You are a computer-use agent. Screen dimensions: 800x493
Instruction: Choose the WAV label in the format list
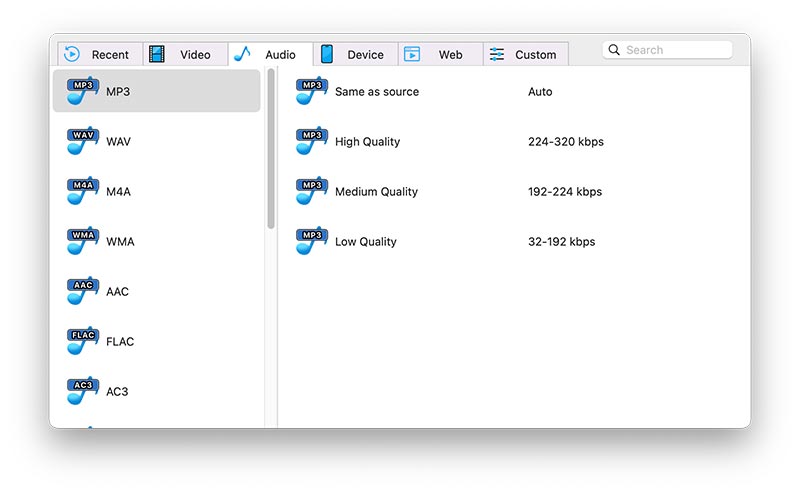pyautogui.click(x=118, y=142)
